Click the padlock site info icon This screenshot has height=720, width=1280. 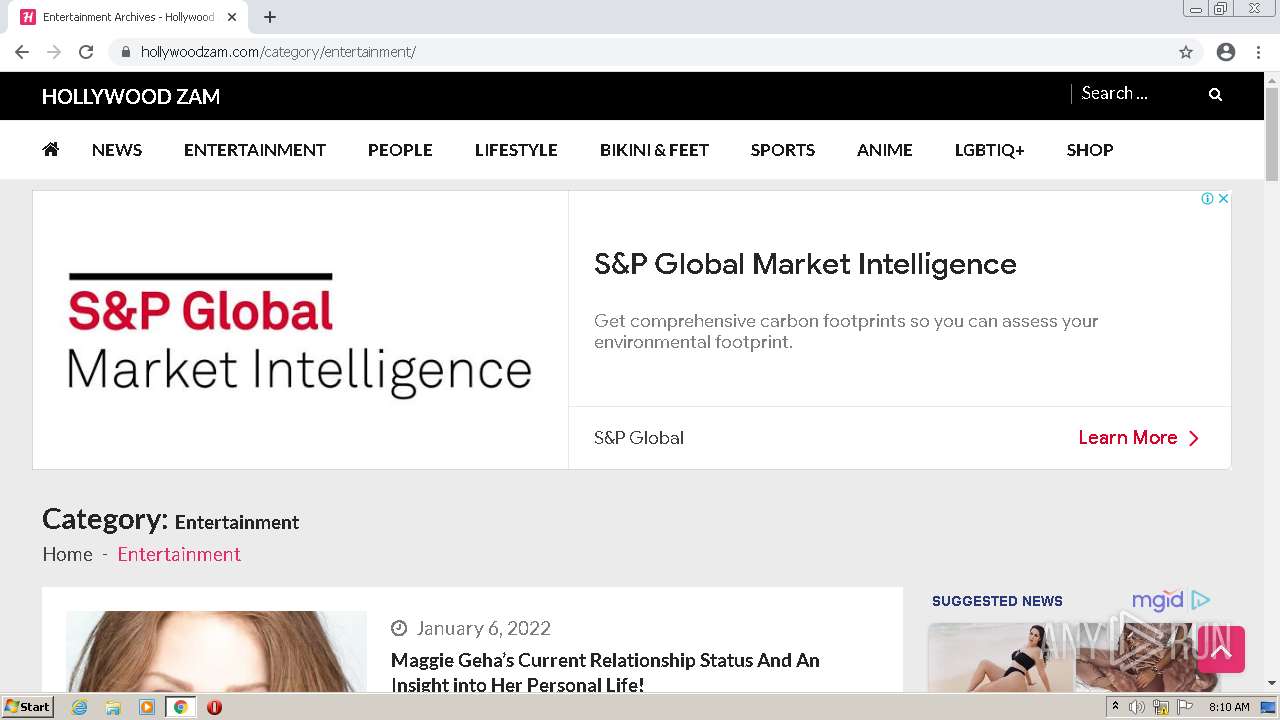point(125,52)
